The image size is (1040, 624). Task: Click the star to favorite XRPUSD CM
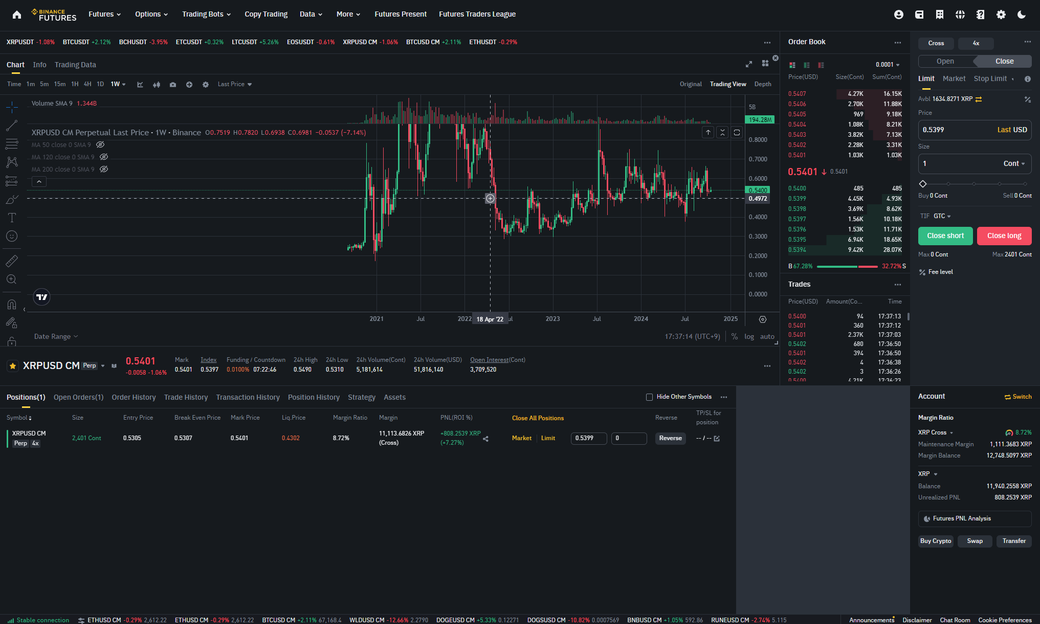(x=13, y=366)
